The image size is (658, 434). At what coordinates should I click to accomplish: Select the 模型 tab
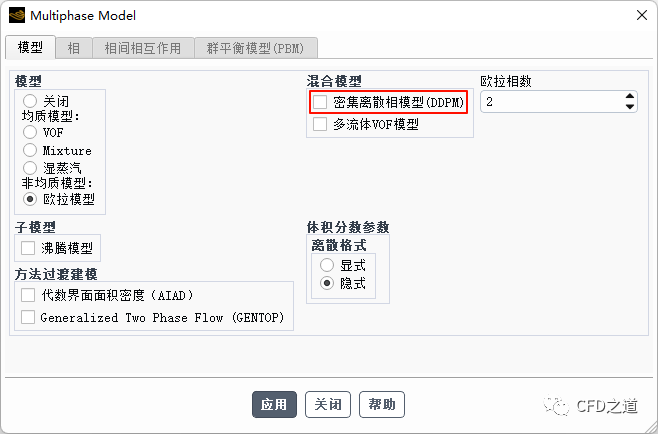coord(31,48)
